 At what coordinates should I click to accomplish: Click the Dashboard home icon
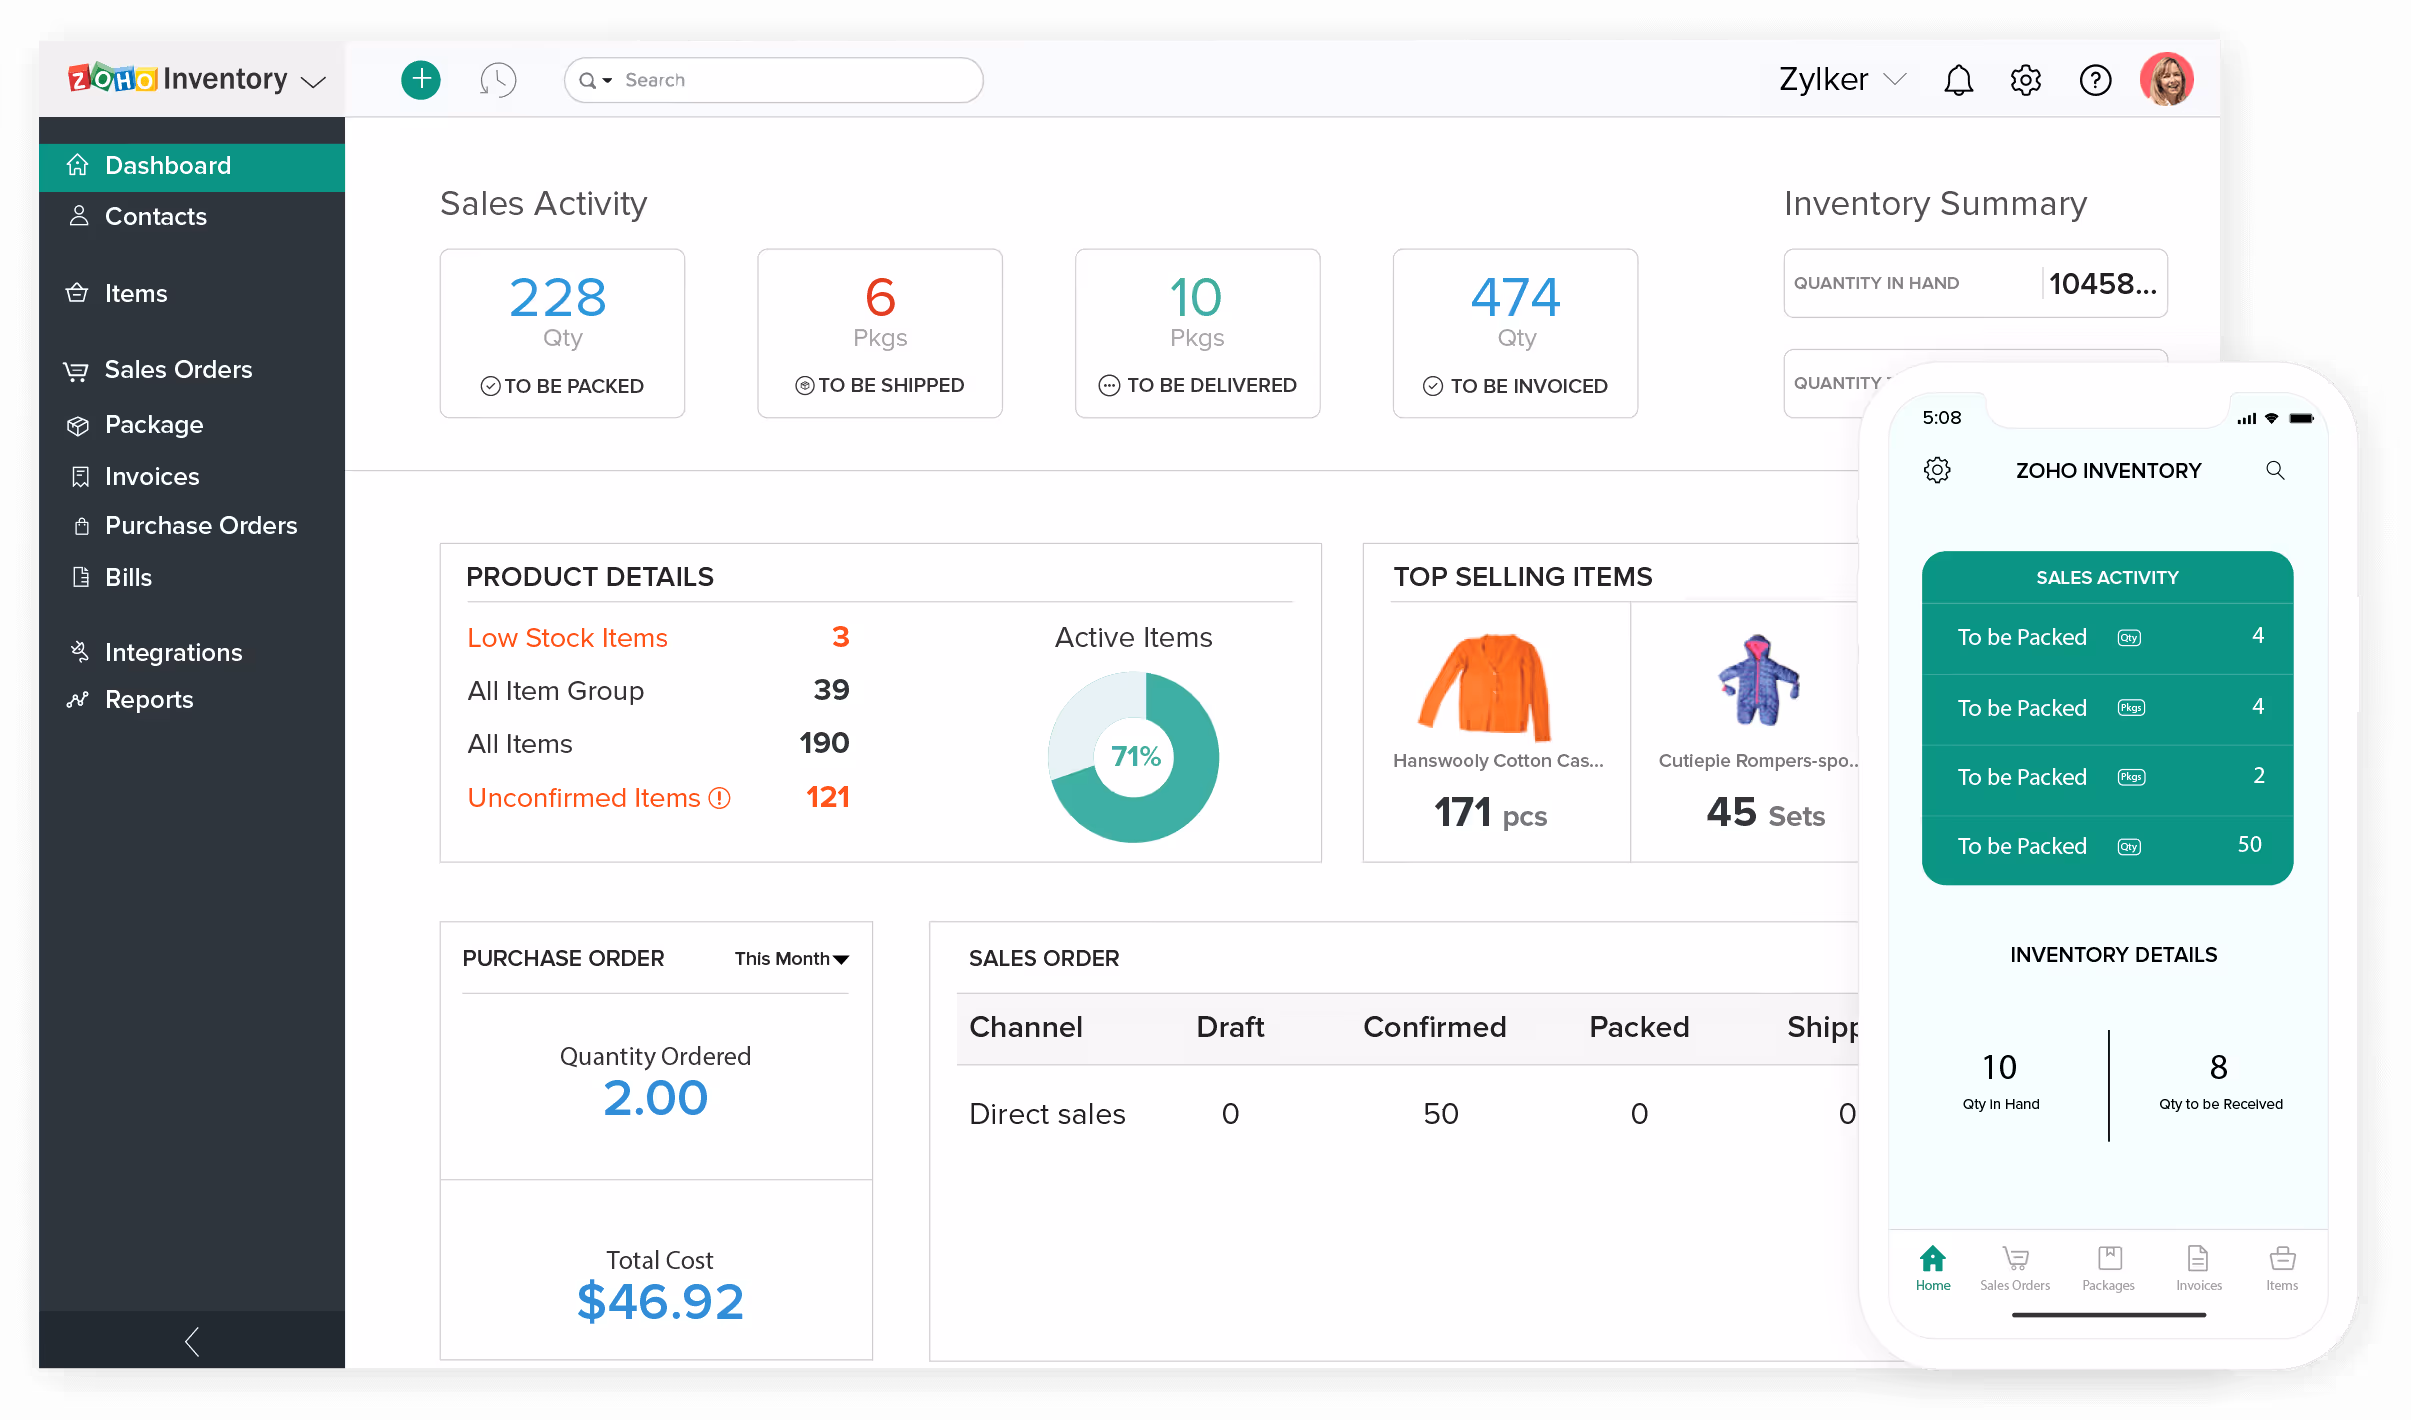[x=78, y=165]
